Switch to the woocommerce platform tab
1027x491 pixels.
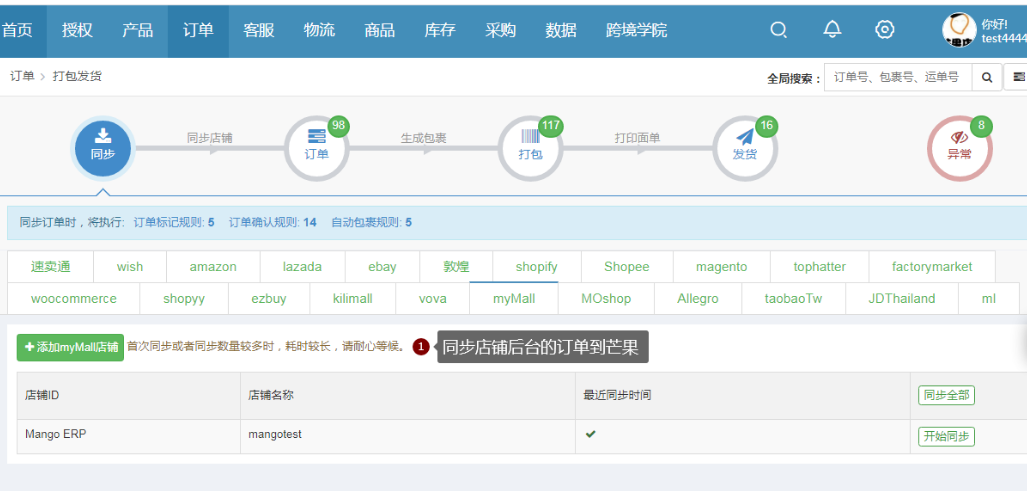pyautogui.click(x=73, y=299)
